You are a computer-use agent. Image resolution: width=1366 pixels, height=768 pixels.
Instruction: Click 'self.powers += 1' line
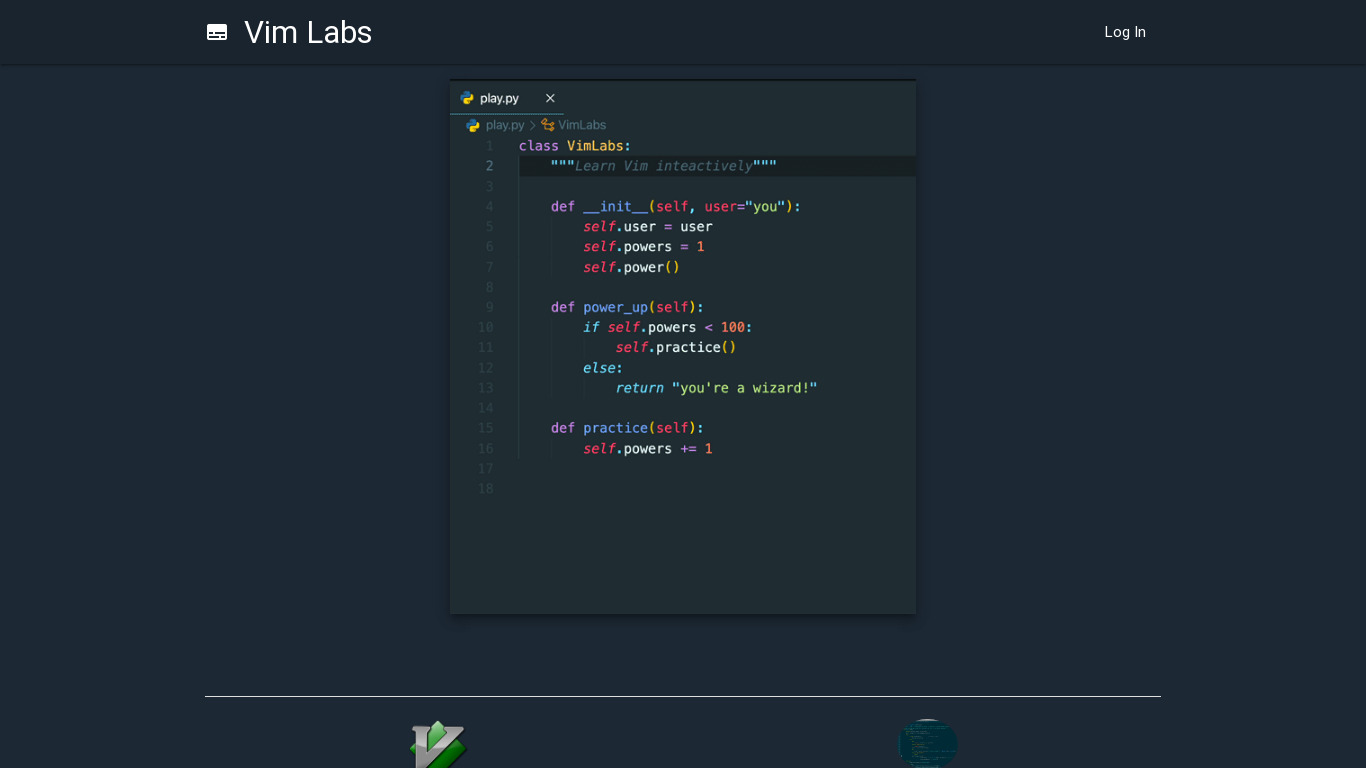pyautogui.click(x=648, y=449)
